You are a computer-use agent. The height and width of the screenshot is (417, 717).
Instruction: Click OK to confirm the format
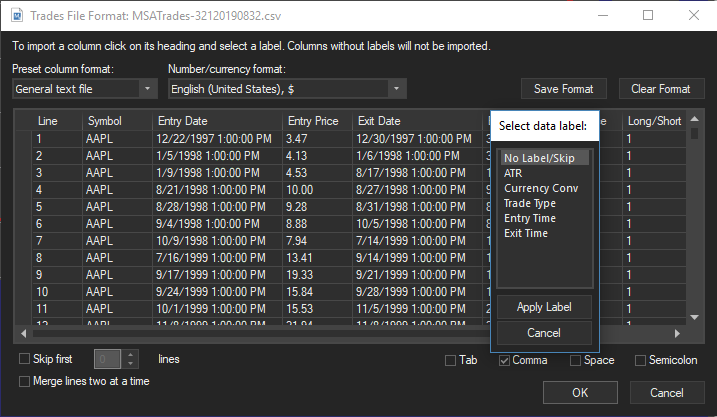pyautogui.click(x=580, y=393)
